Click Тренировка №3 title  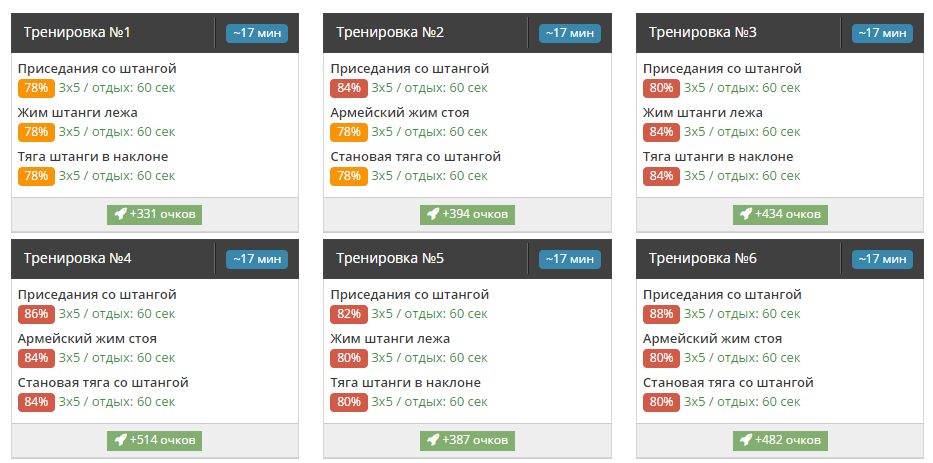(703, 33)
